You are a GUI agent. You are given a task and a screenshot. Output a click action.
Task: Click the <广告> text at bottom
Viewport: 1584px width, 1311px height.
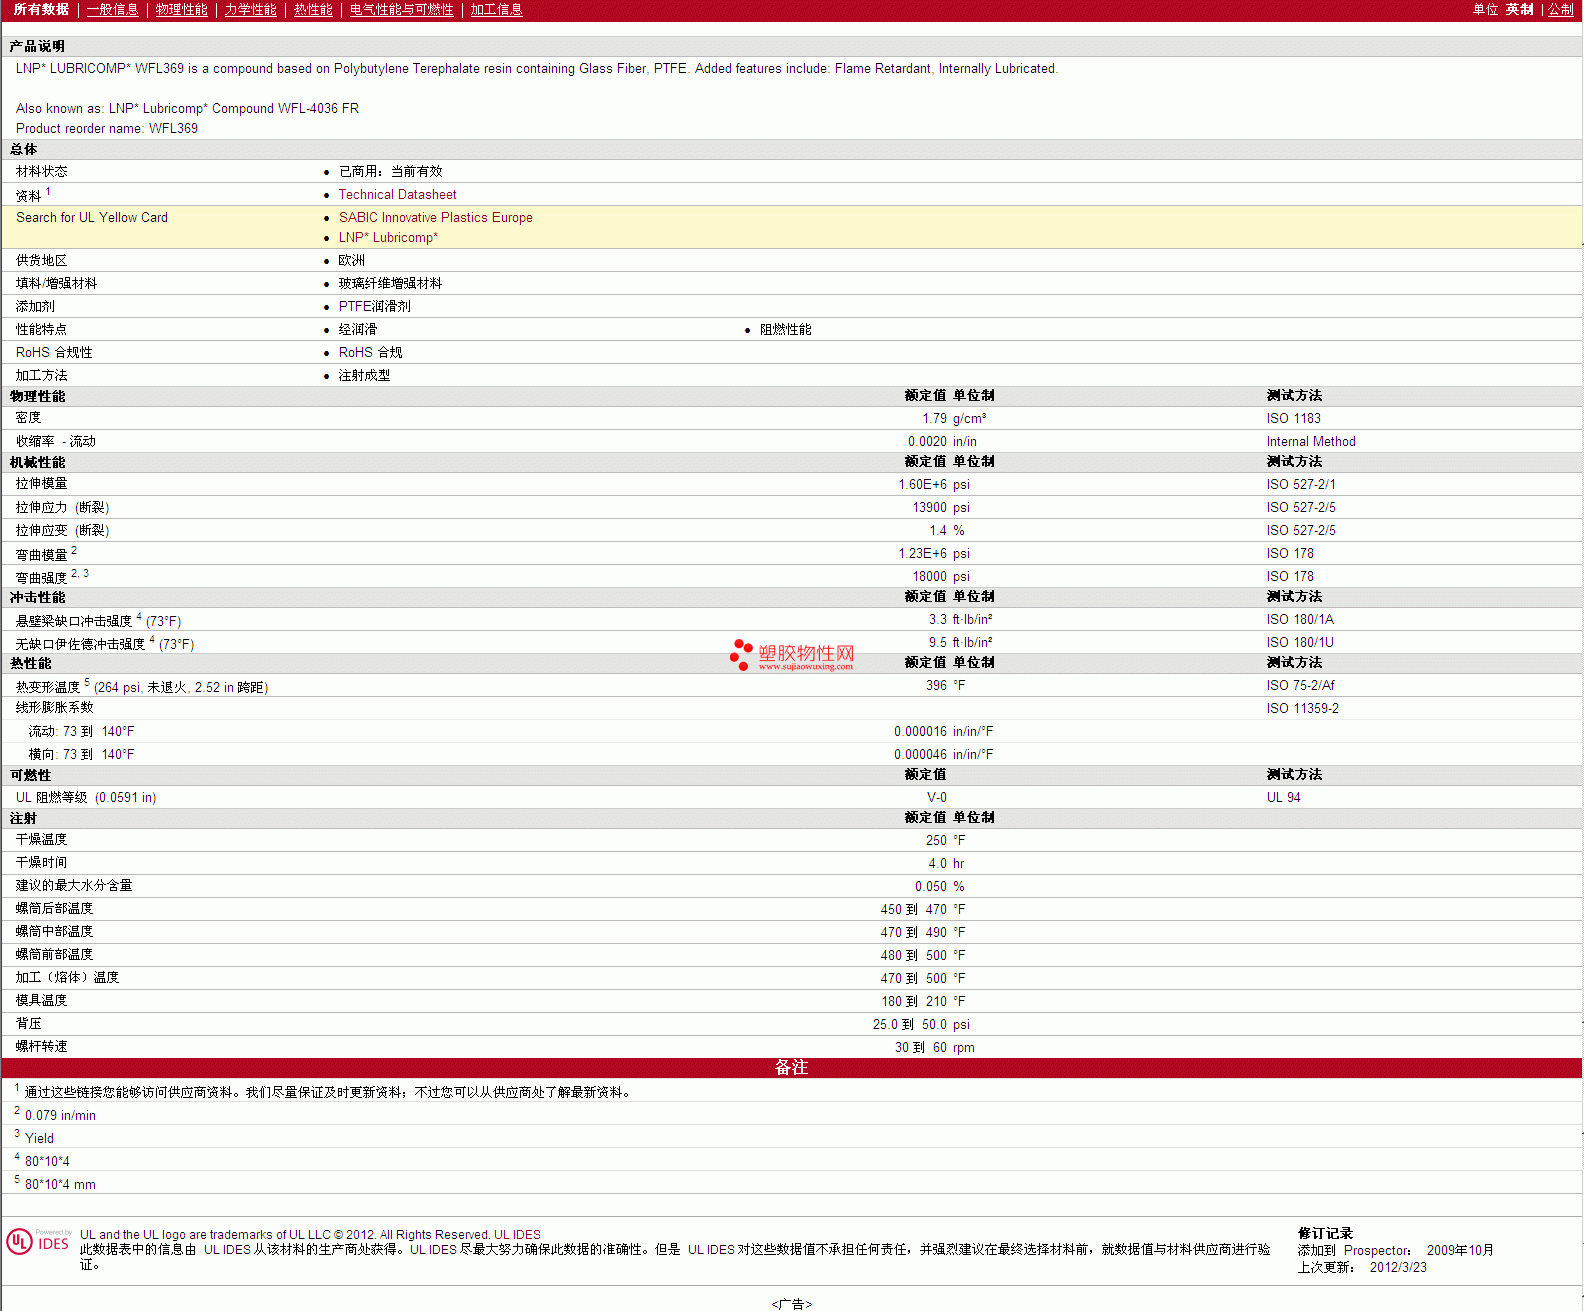(792, 1304)
